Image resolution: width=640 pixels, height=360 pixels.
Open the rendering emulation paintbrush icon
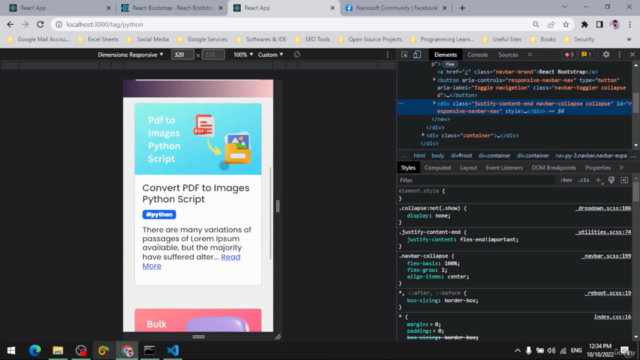611,180
